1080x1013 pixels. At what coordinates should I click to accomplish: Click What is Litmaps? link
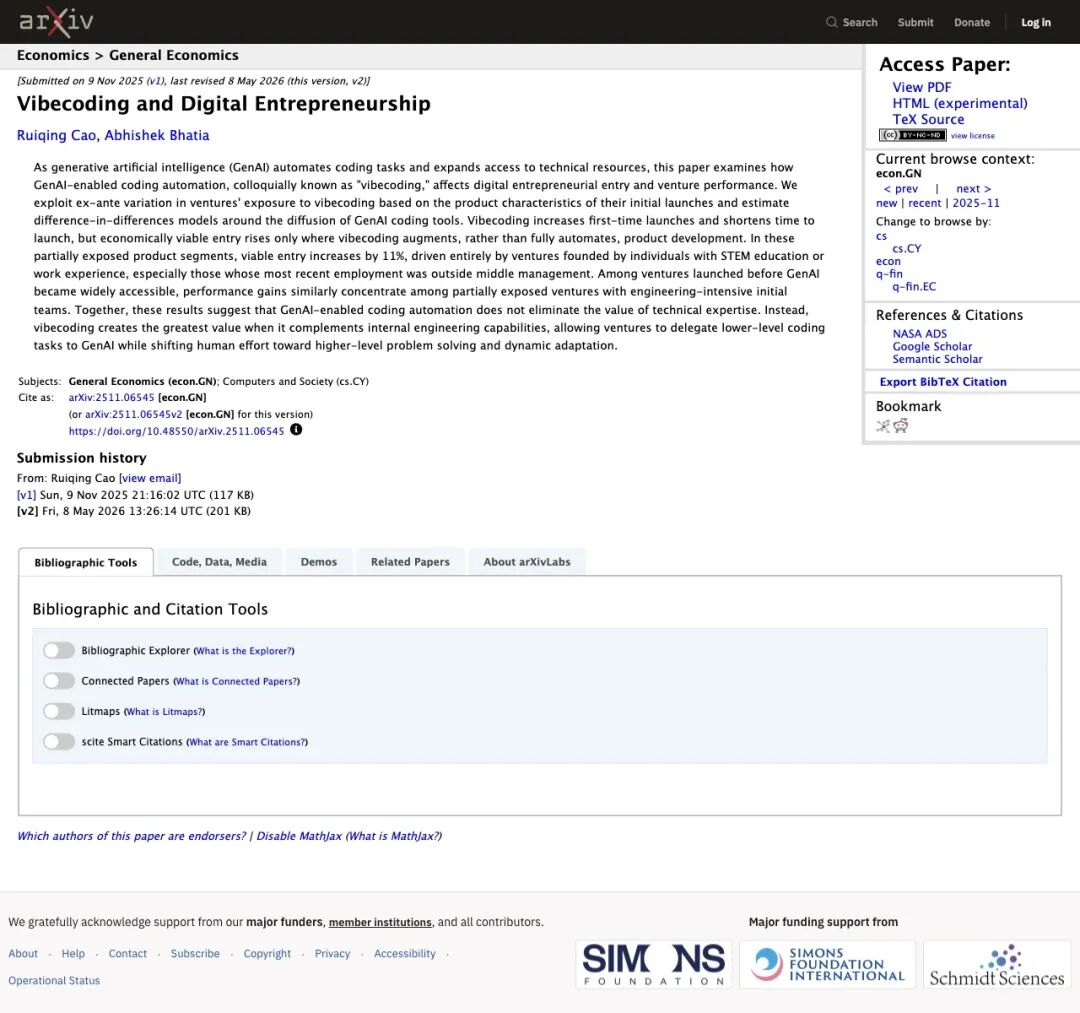(x=165, y=711)
